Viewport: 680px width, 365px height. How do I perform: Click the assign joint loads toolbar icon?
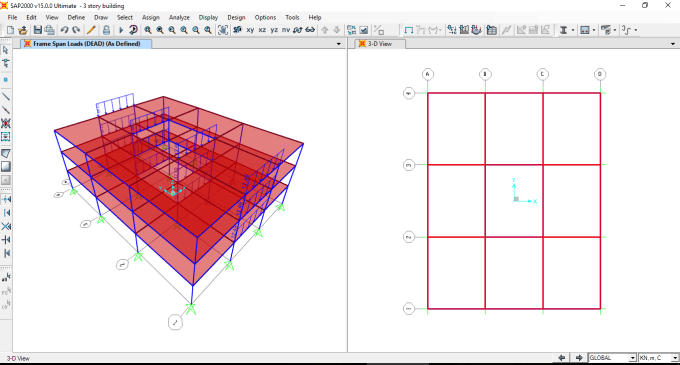click(452, 30)
